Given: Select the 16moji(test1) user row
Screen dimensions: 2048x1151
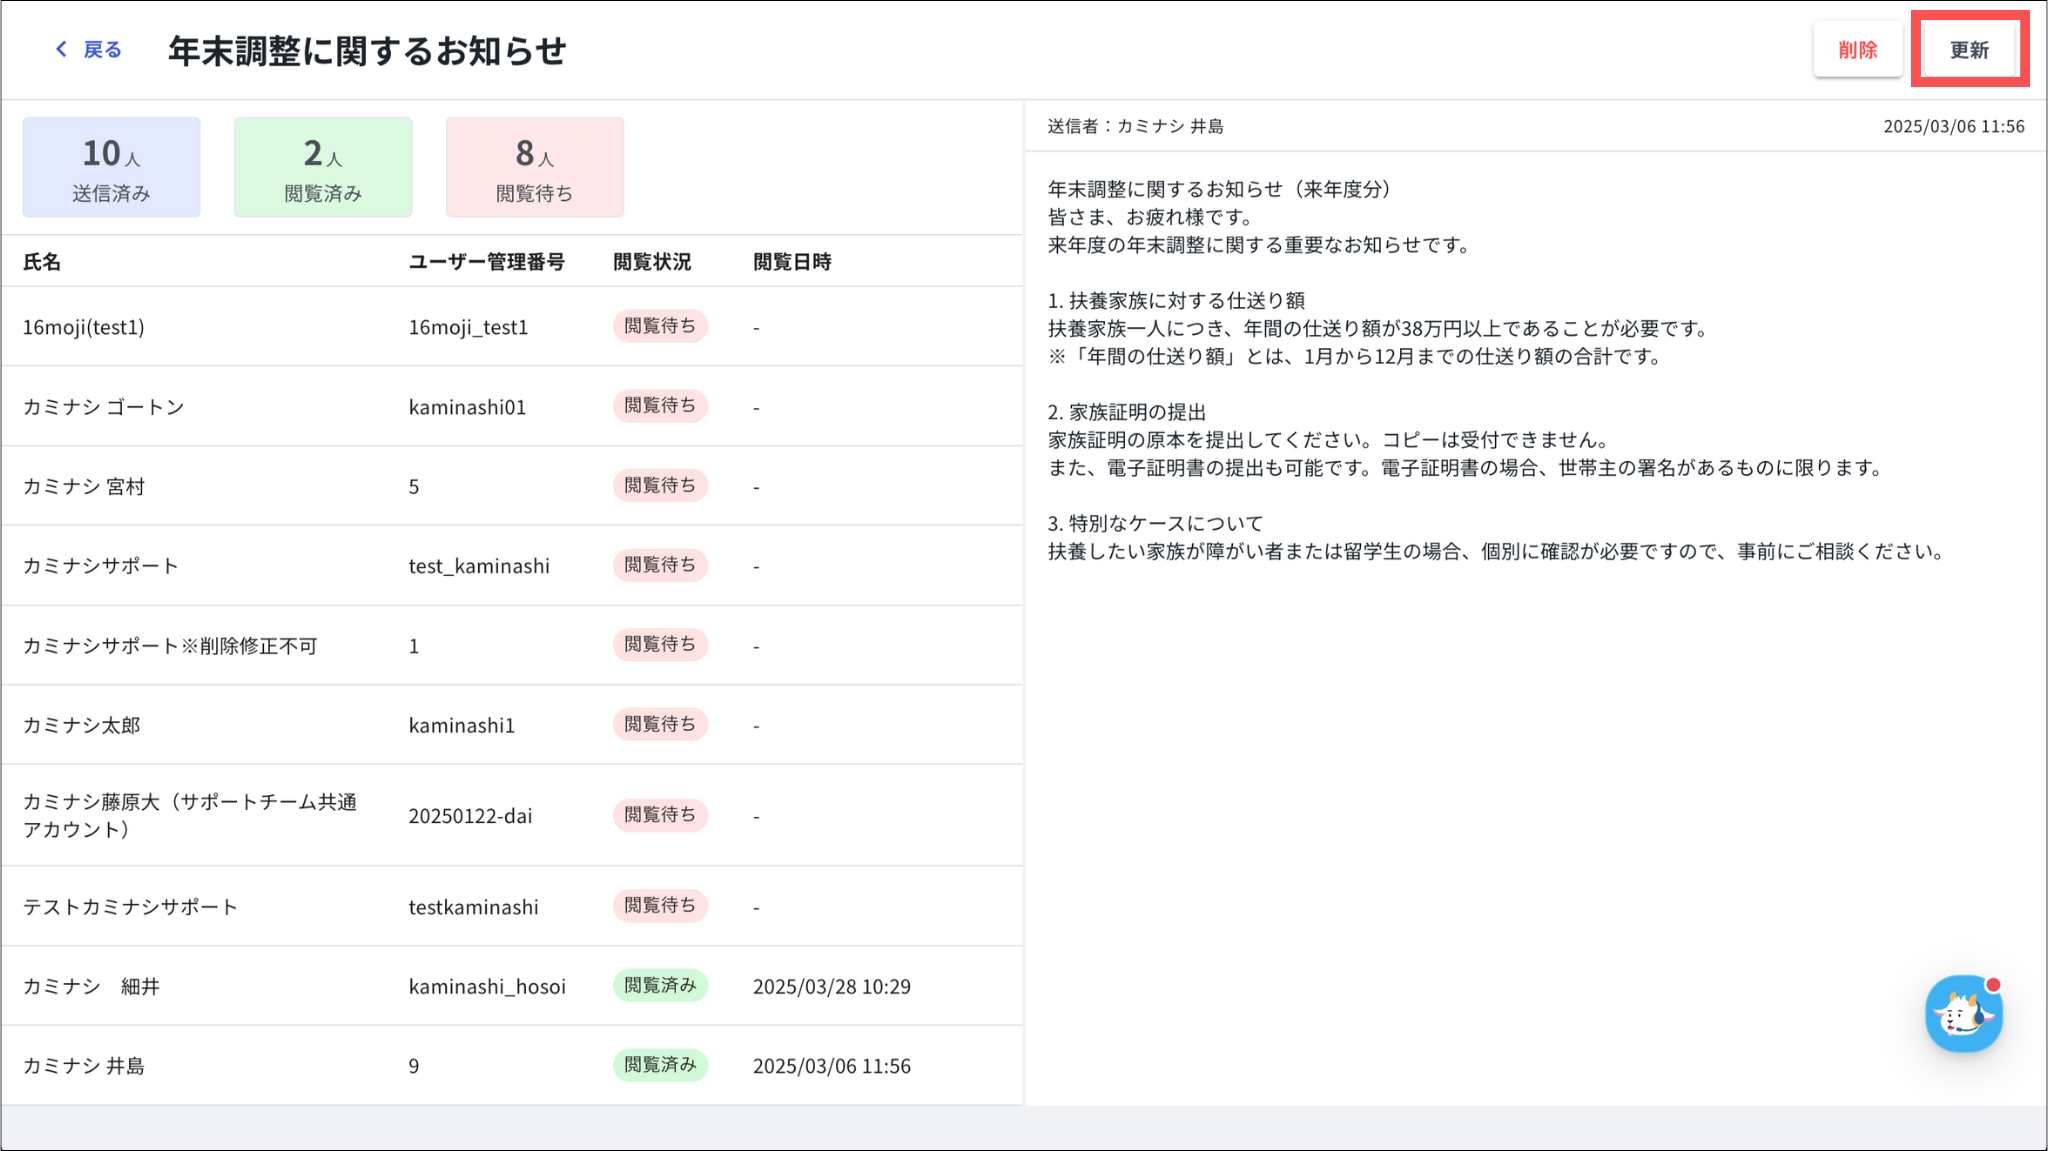Looking at the screenshot, I should tap(84, 327).
